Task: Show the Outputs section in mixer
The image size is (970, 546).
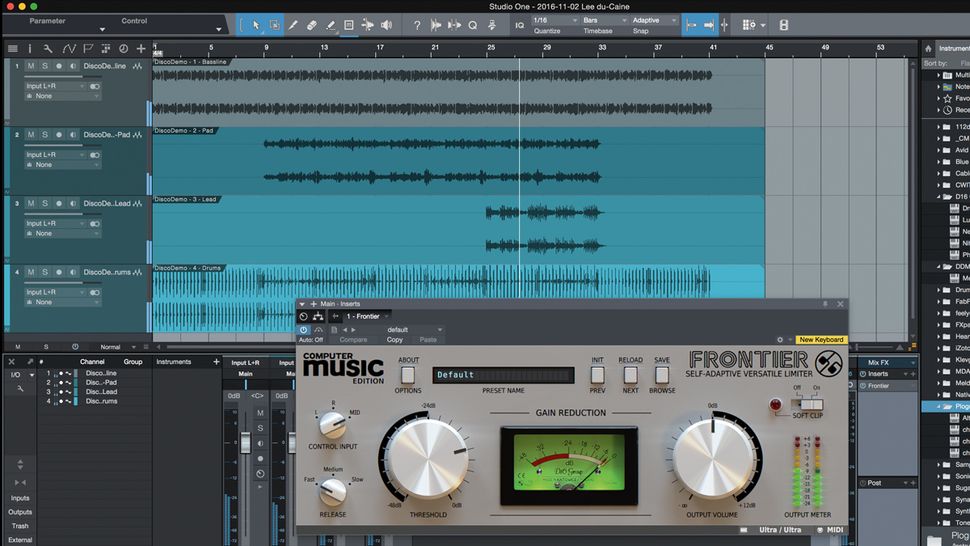Action: tap(20, 512)
